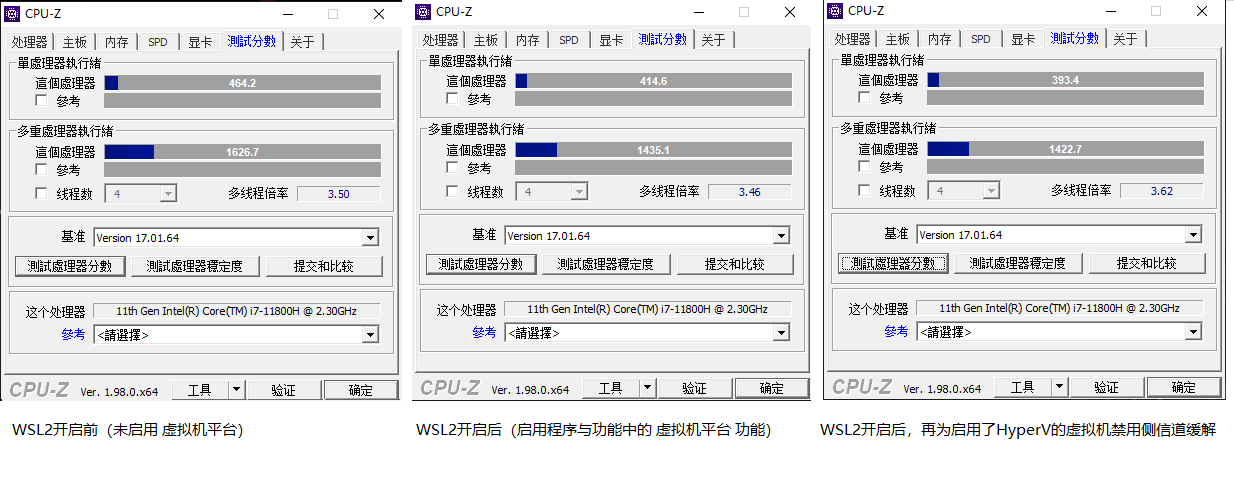Image resolution: width=1234 pixels, height=478 pixels.
Task: Enable multi-thread 參考 checkbox in middle window
Action: (452, 167)
